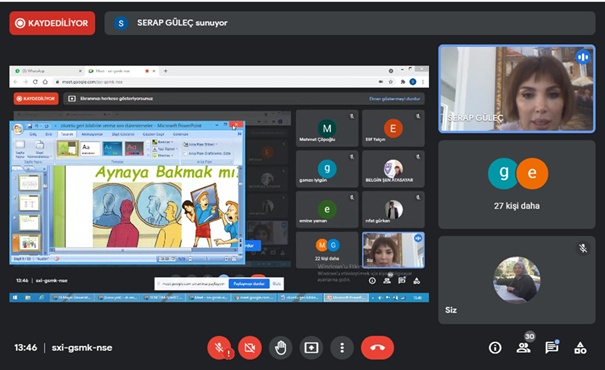Click the KAYDEDİLİYOR recording indicator

click(52, 23)
